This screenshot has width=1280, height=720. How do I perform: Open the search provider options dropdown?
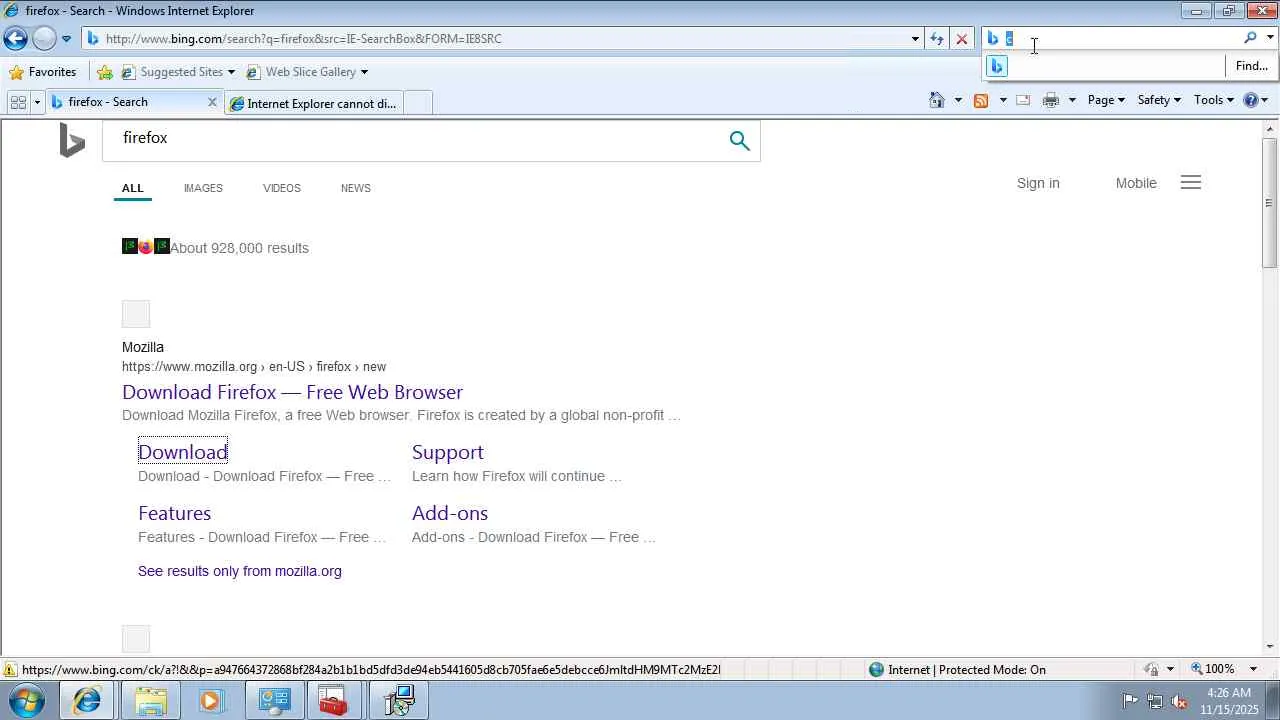[1270, 38]
